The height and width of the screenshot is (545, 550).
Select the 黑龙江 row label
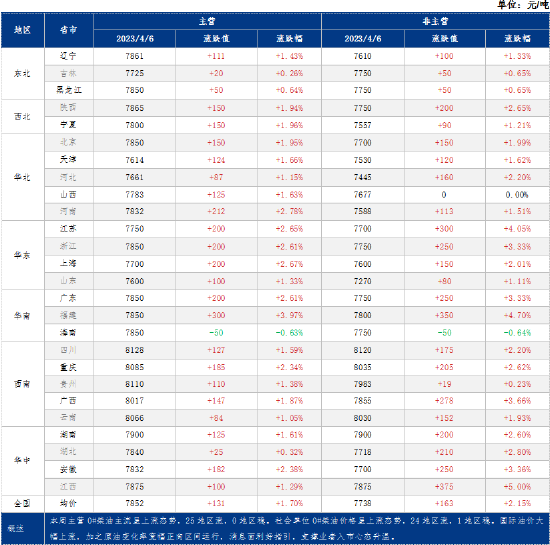point(68,90)
